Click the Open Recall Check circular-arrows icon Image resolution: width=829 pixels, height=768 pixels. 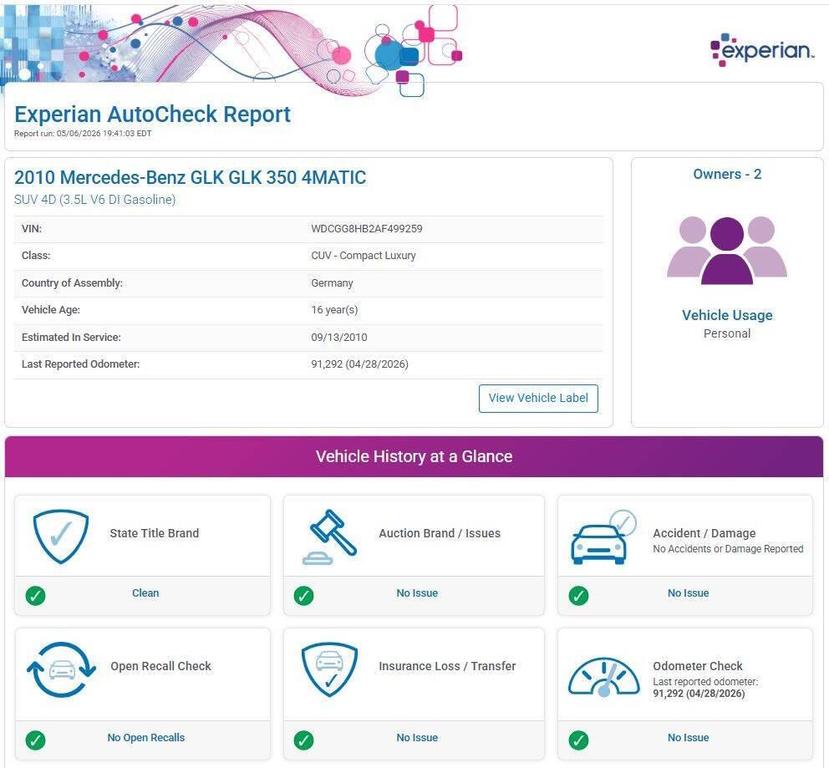click(61, 670)
